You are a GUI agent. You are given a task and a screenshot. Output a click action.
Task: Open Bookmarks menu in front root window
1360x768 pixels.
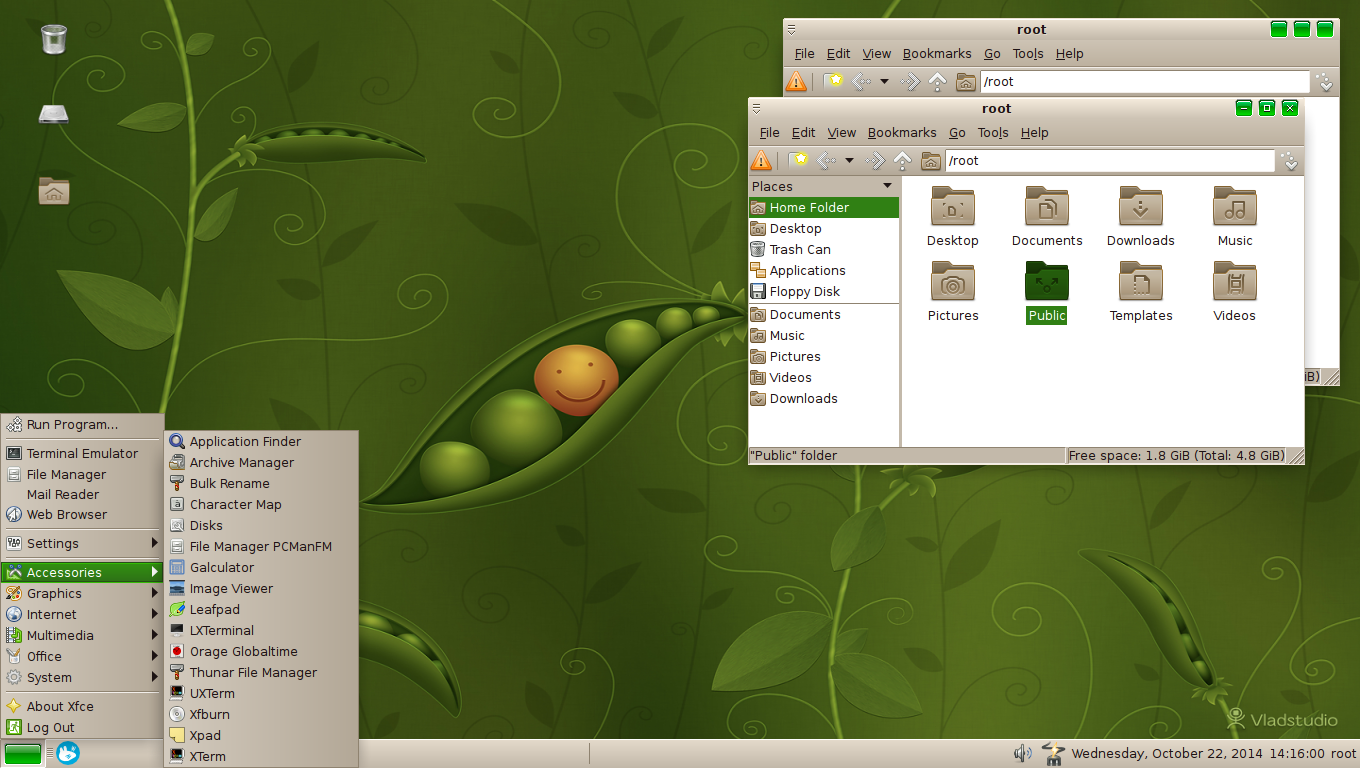coord(902,132)
